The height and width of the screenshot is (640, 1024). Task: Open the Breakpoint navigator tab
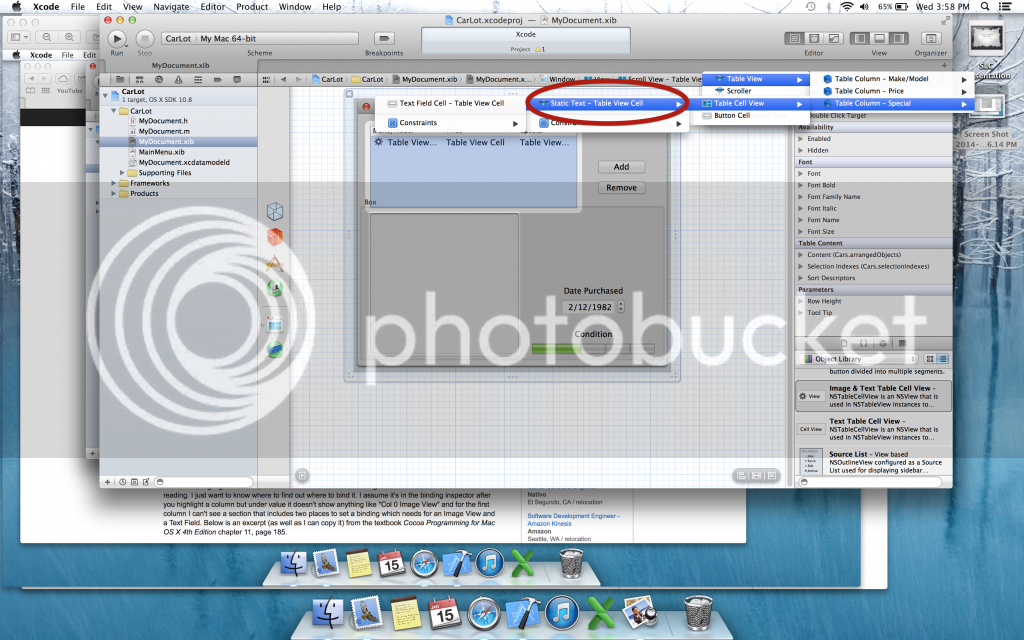[217, 80]
